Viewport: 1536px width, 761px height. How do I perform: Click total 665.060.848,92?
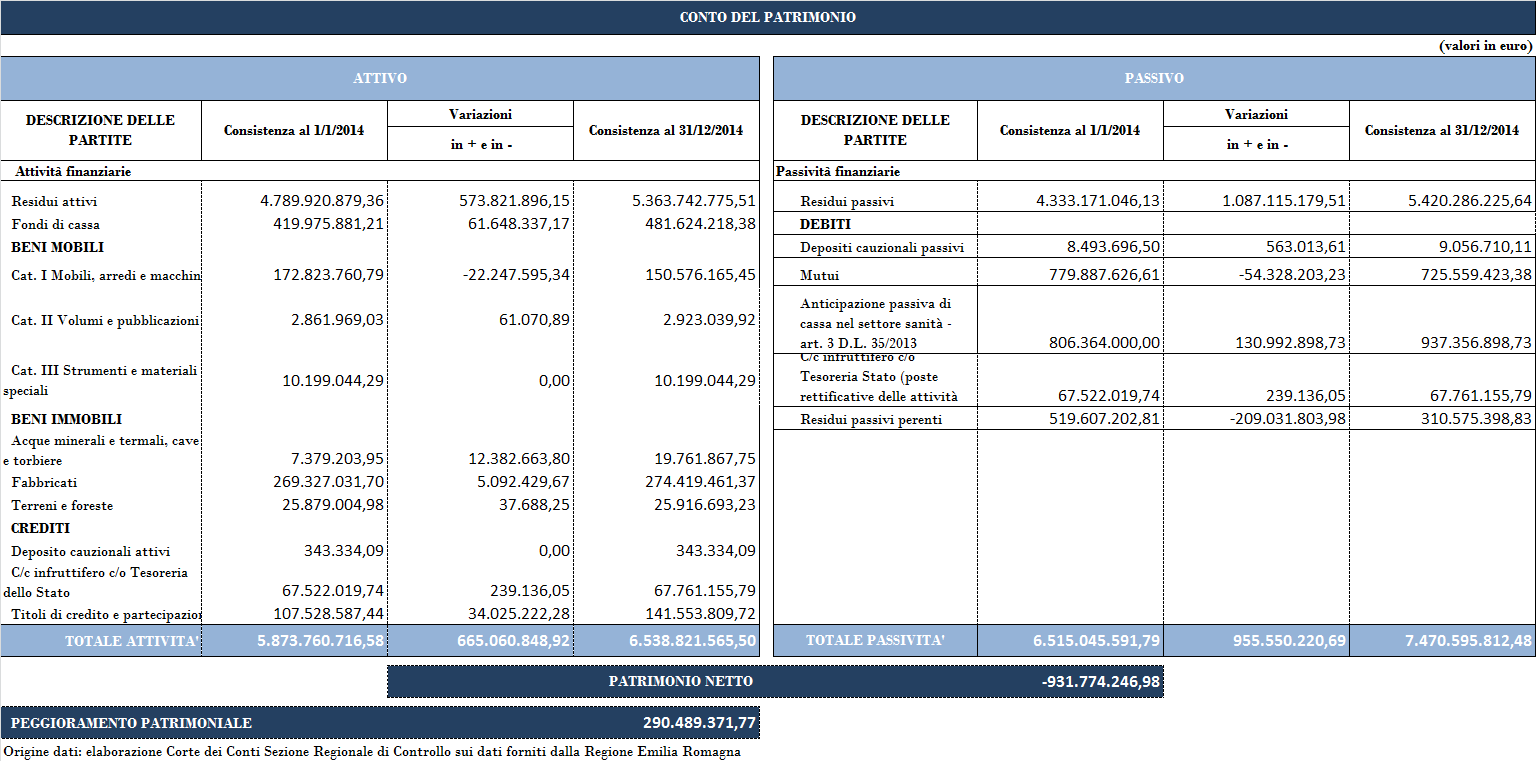pos(513,640)
